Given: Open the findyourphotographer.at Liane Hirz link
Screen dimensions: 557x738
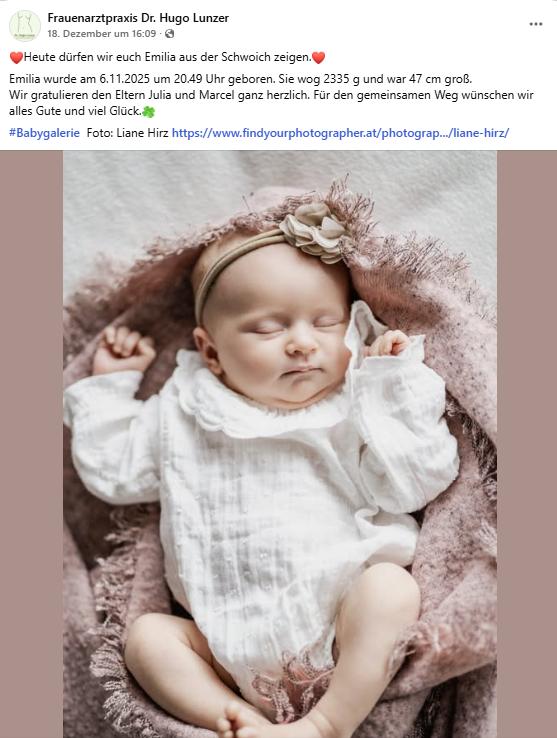Looking at the screenshot, I should click(340, 133).
